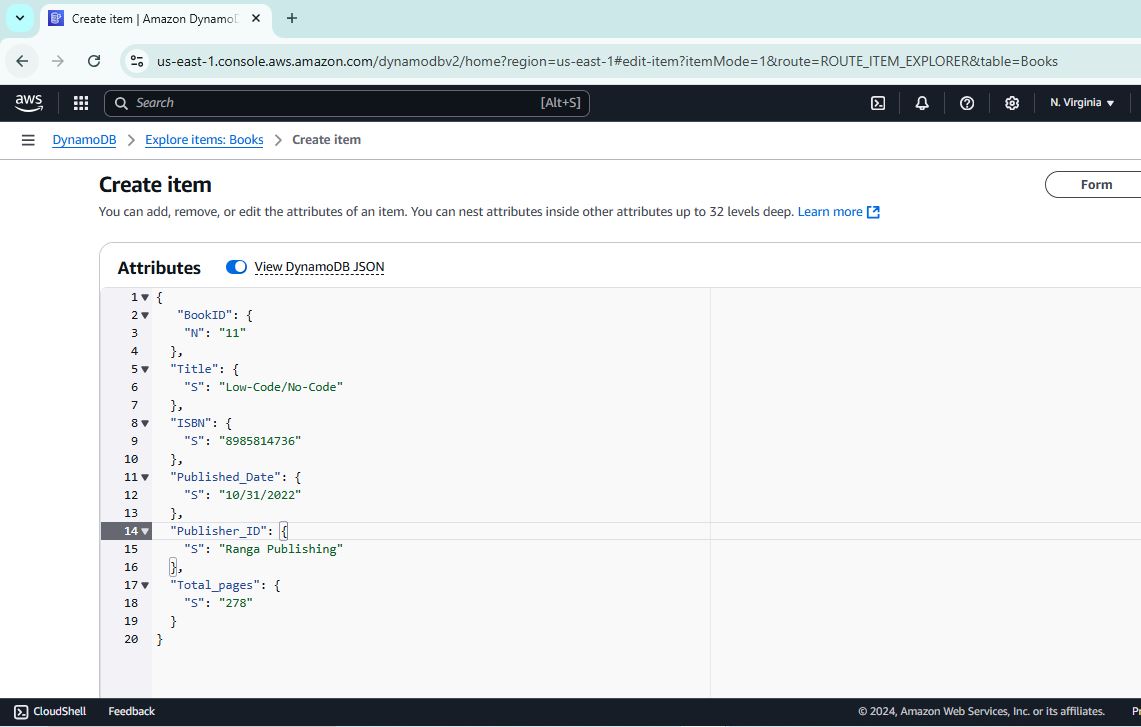Open the settings gear in AWS header
1141x727 pixels.
1012,103
